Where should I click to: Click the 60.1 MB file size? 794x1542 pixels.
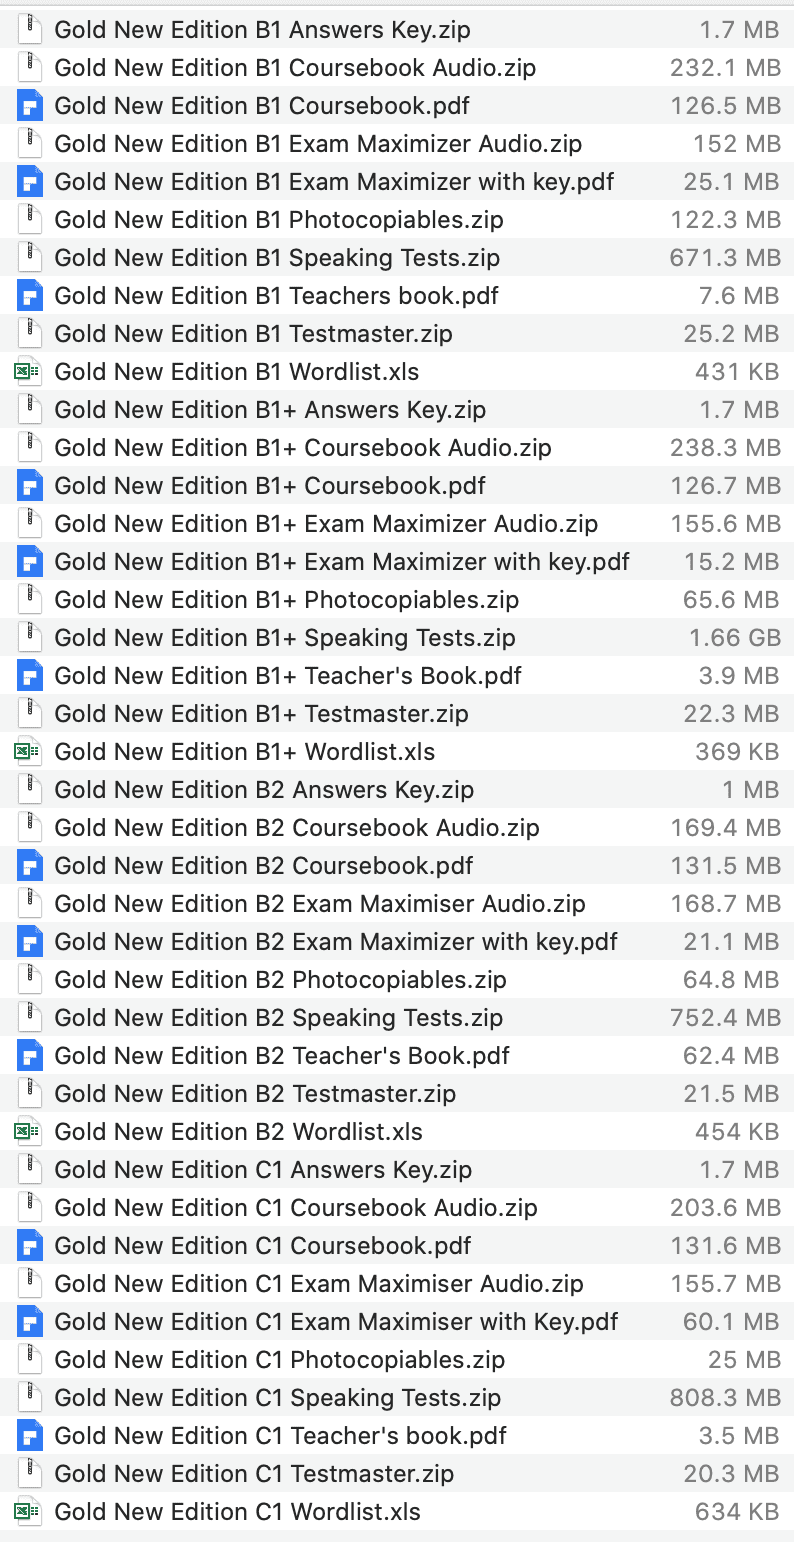coord(731,1322)
